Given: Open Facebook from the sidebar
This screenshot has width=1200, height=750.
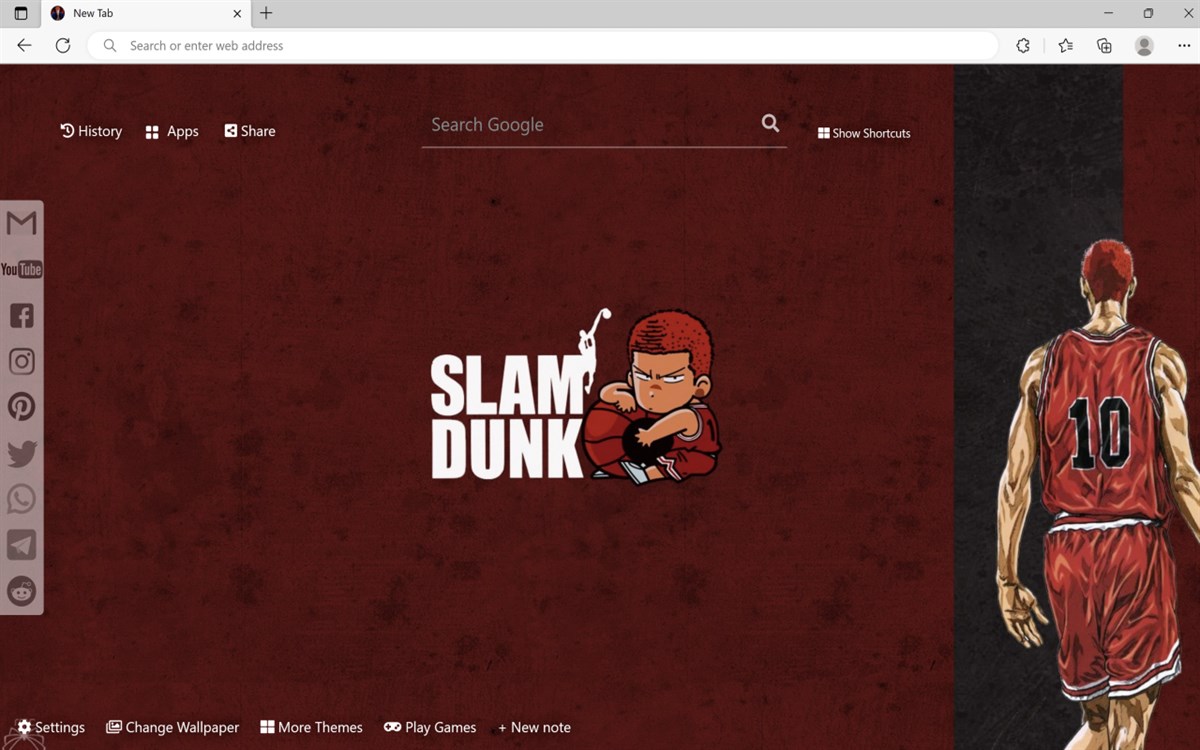Looking at the screenshot, I should pos(21,316).
